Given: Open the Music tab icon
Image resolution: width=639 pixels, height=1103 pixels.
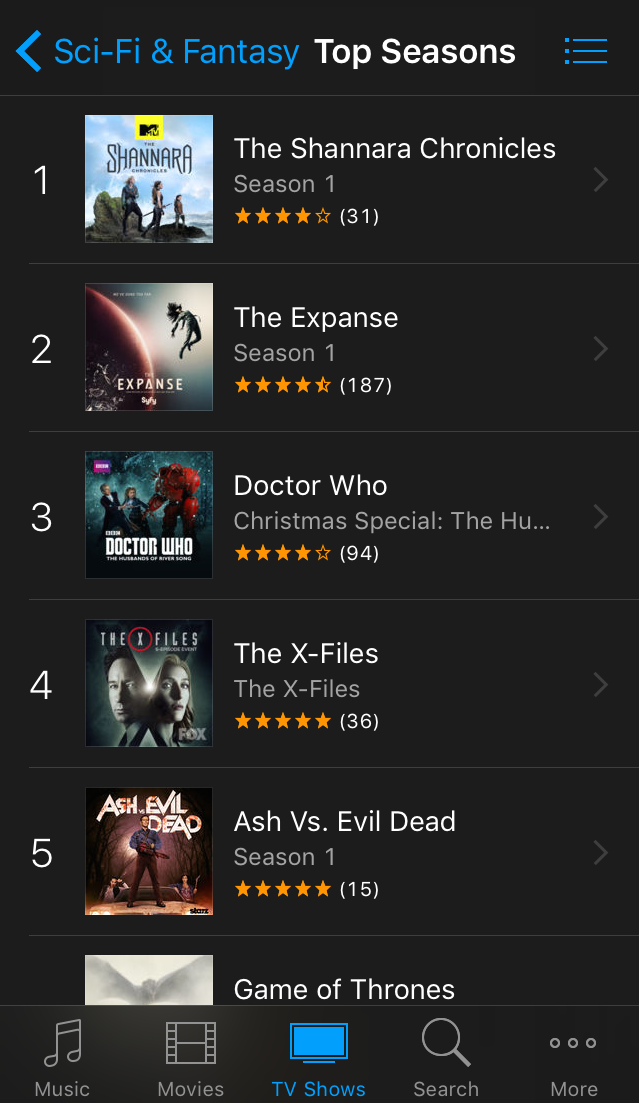Looking at the screenshot, I should [63, 1043].
